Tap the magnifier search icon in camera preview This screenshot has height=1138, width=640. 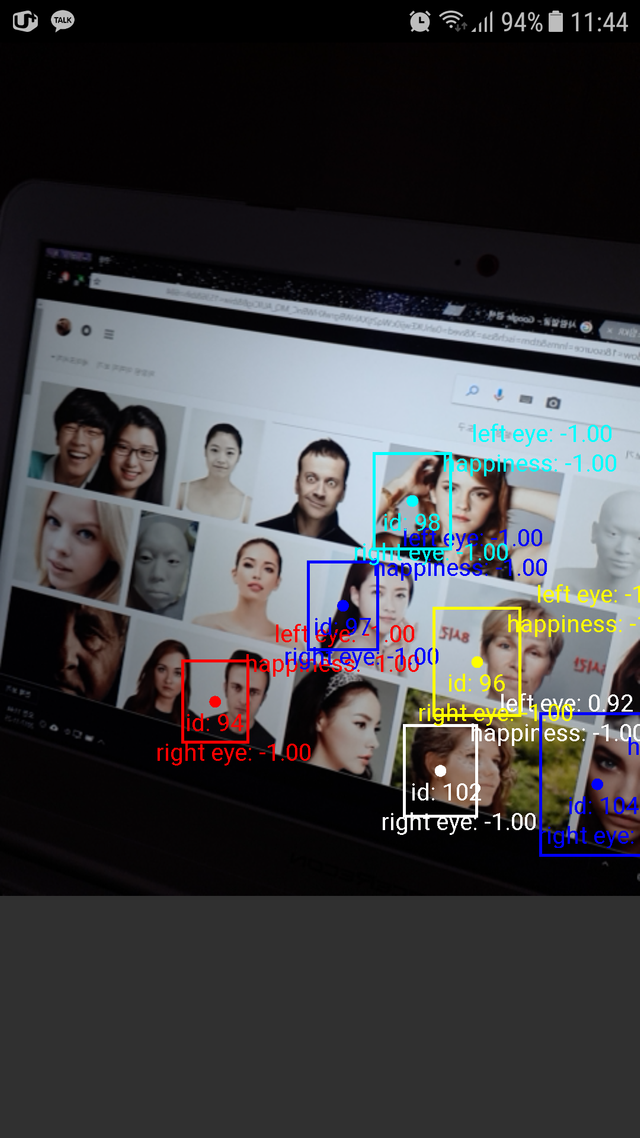(x=472, y=391)
